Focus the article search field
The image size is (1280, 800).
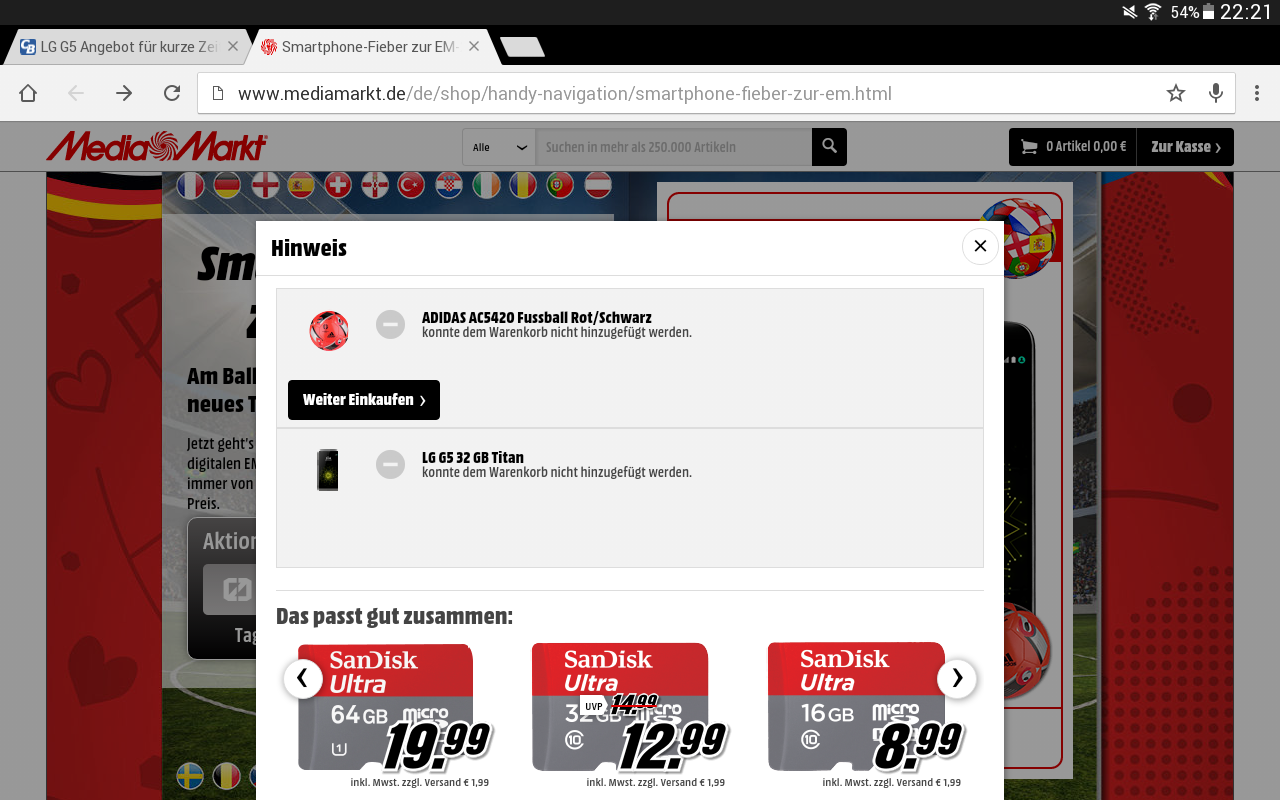click(674, 147)
